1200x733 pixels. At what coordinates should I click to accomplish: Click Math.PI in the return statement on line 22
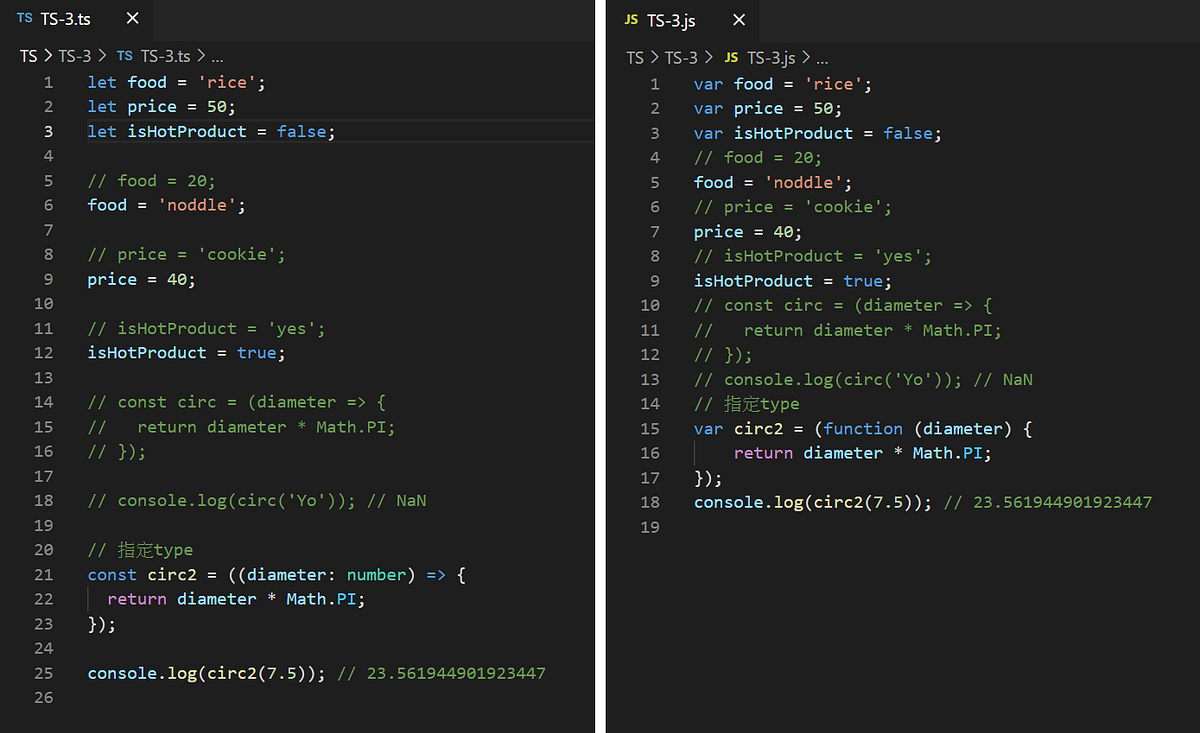(322, 598)
